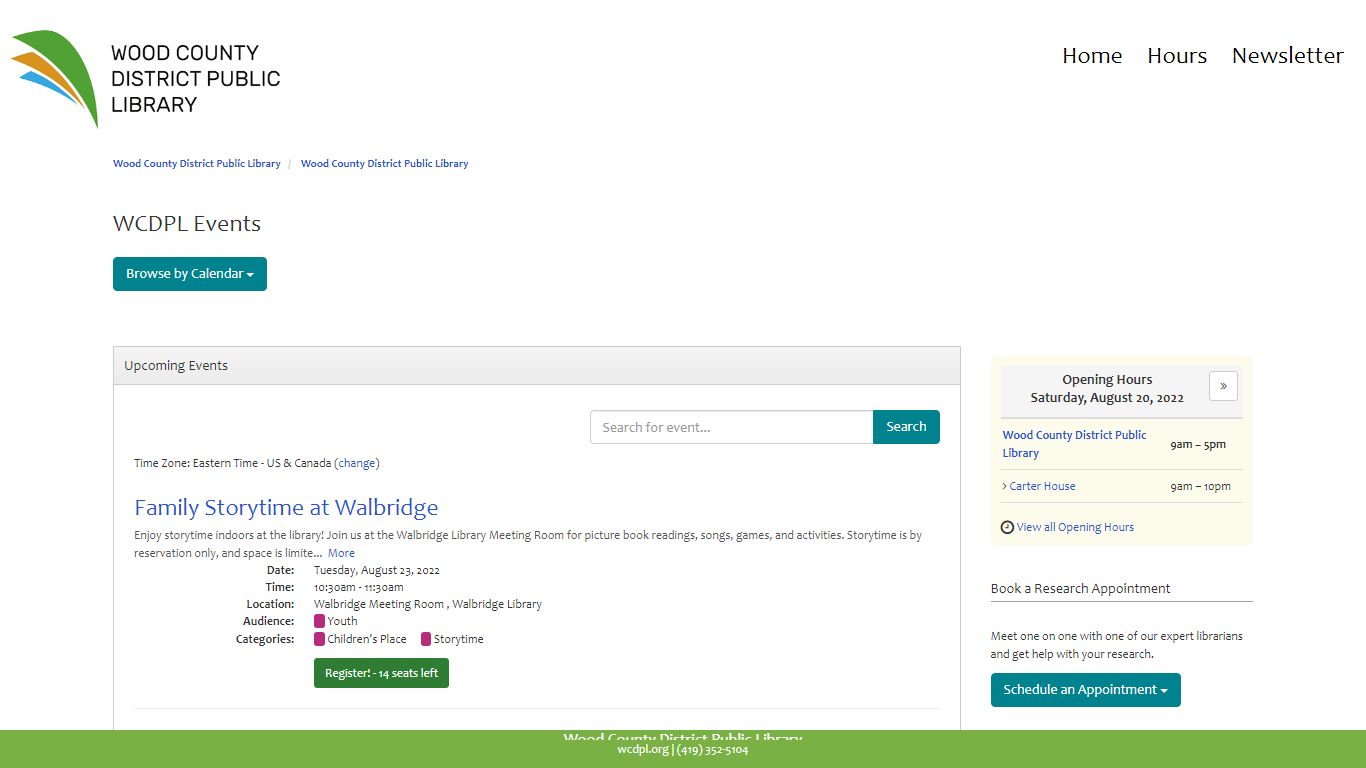The height and width of the screenshot is (768, 1366).
Task: Click the 9am – 10pm Carter House hours
Action: [x=1201, y=486]
